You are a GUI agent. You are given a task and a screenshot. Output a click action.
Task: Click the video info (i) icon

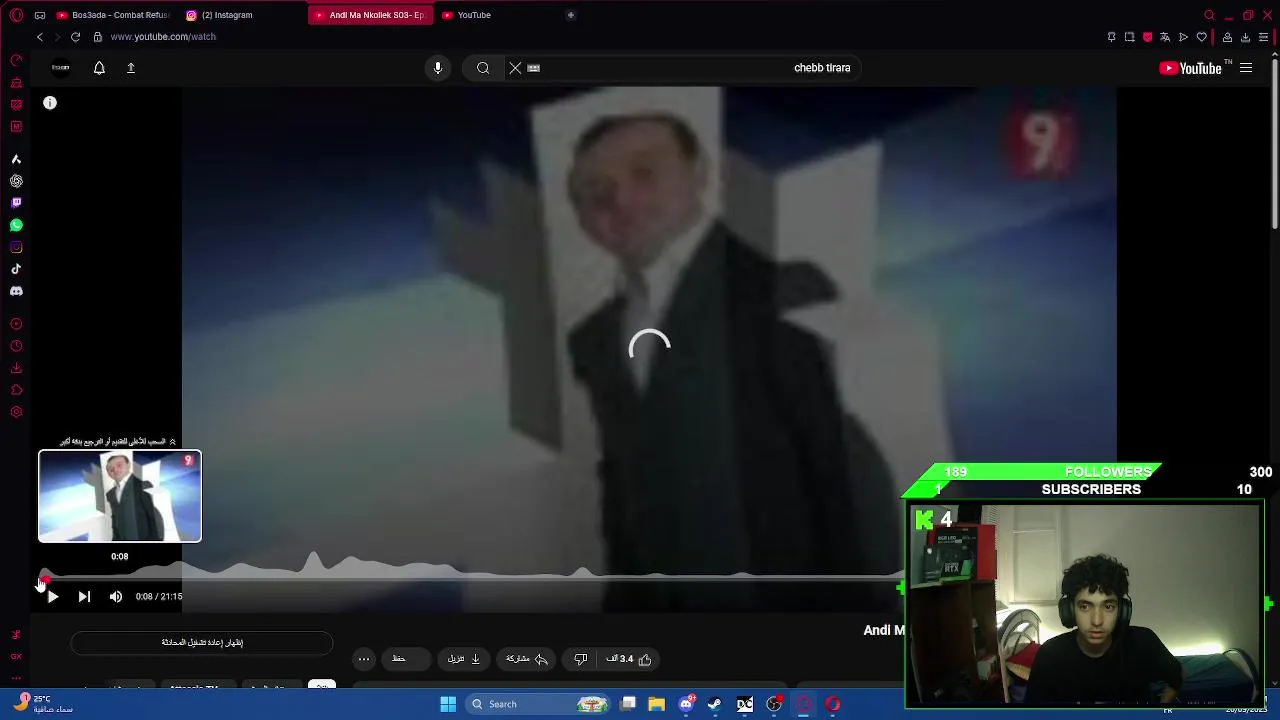tap(50, 103)
